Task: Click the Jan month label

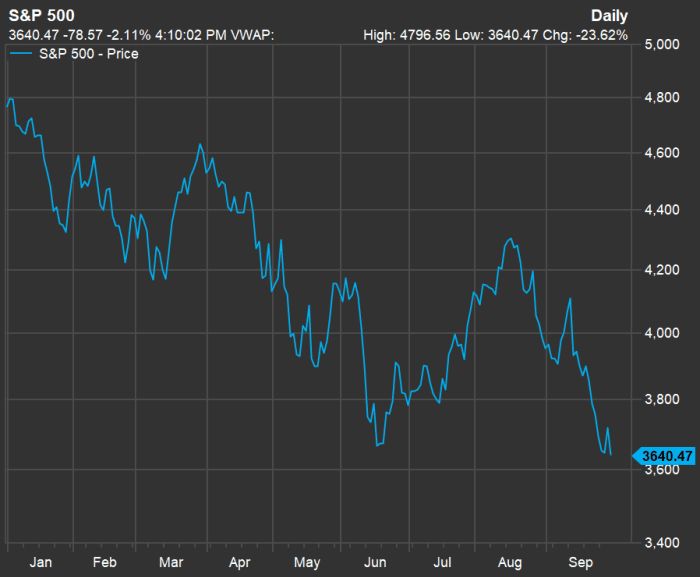Action: (41, 562)
